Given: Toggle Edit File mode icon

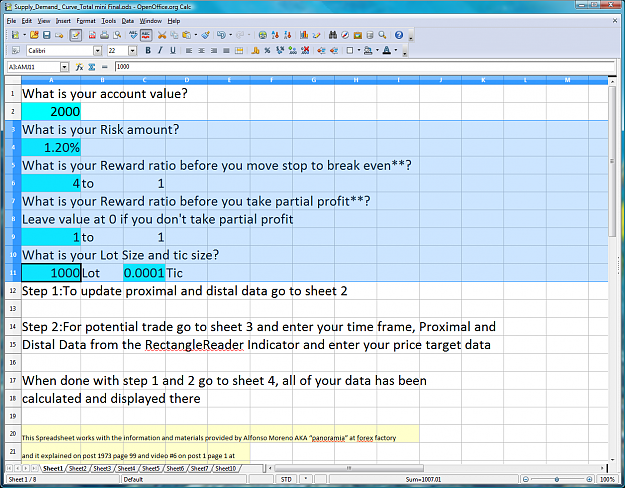Looking at the screenshot, I should point(75,35).
